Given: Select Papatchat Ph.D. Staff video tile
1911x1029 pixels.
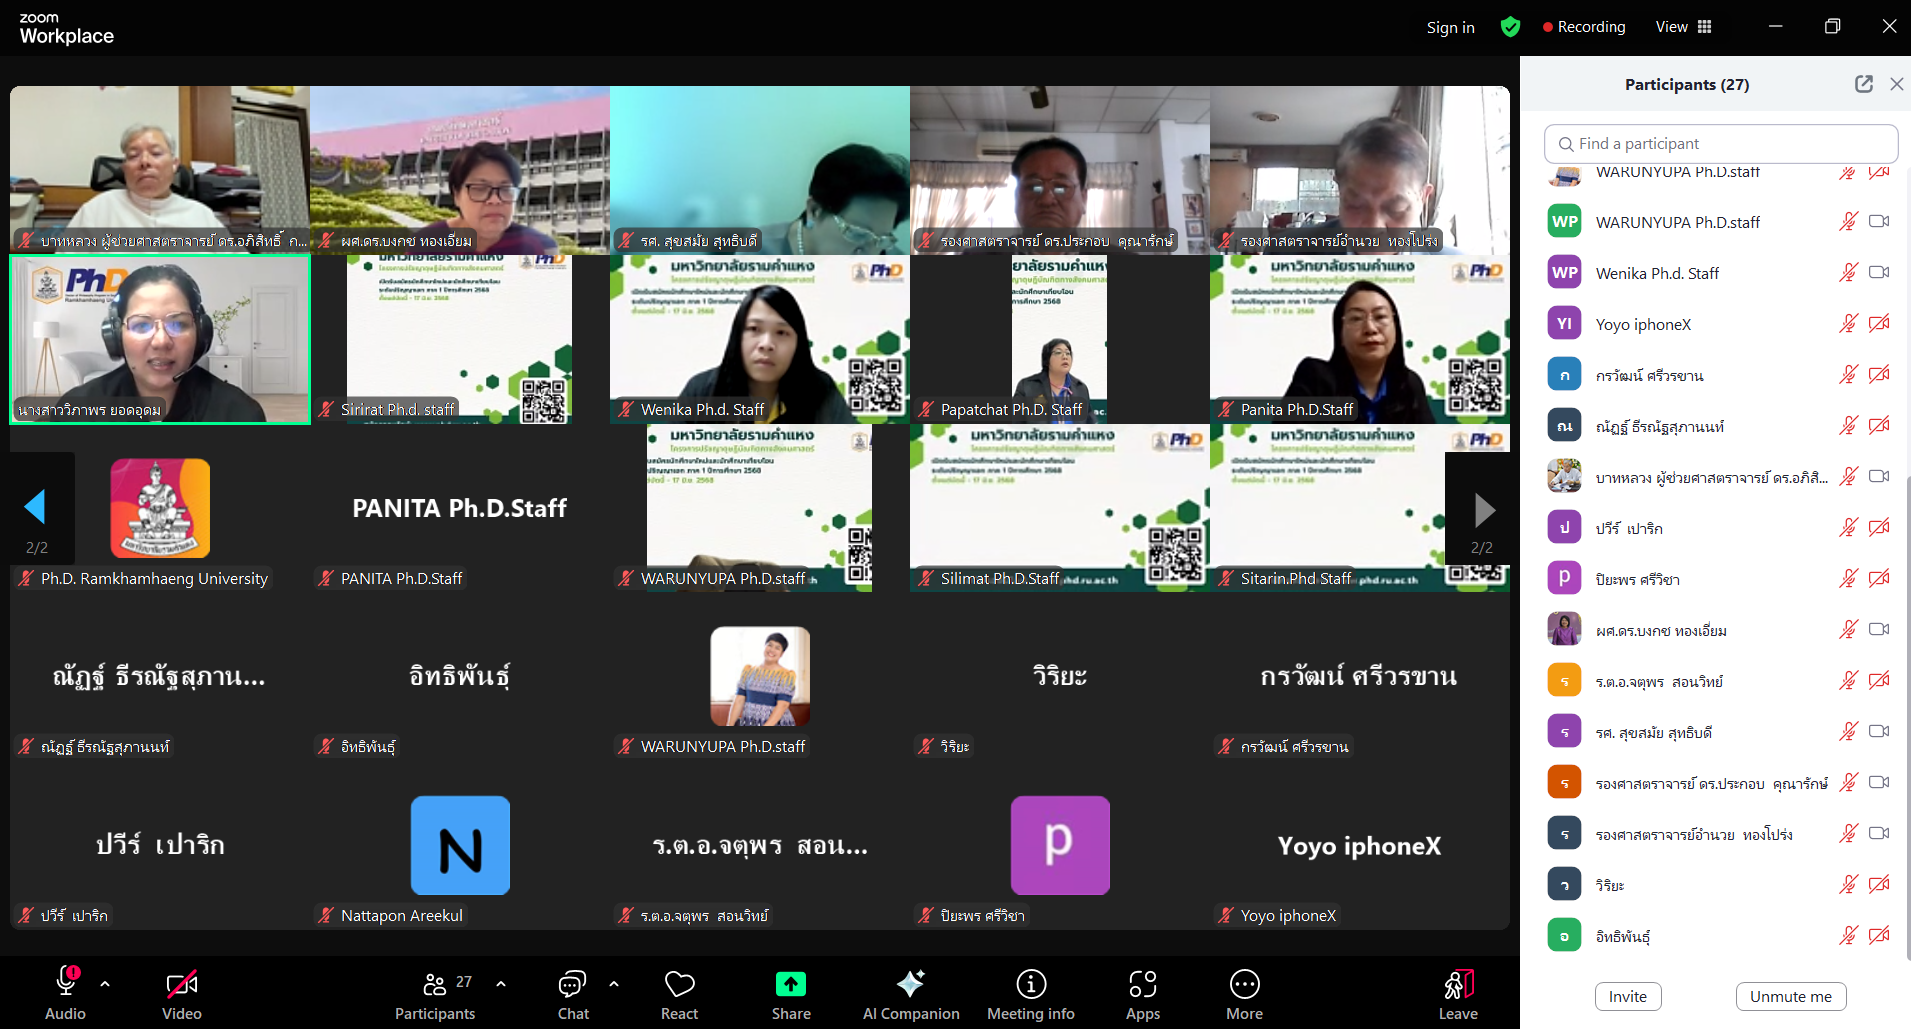Looking at the screenshot, I should (1060, 339).
